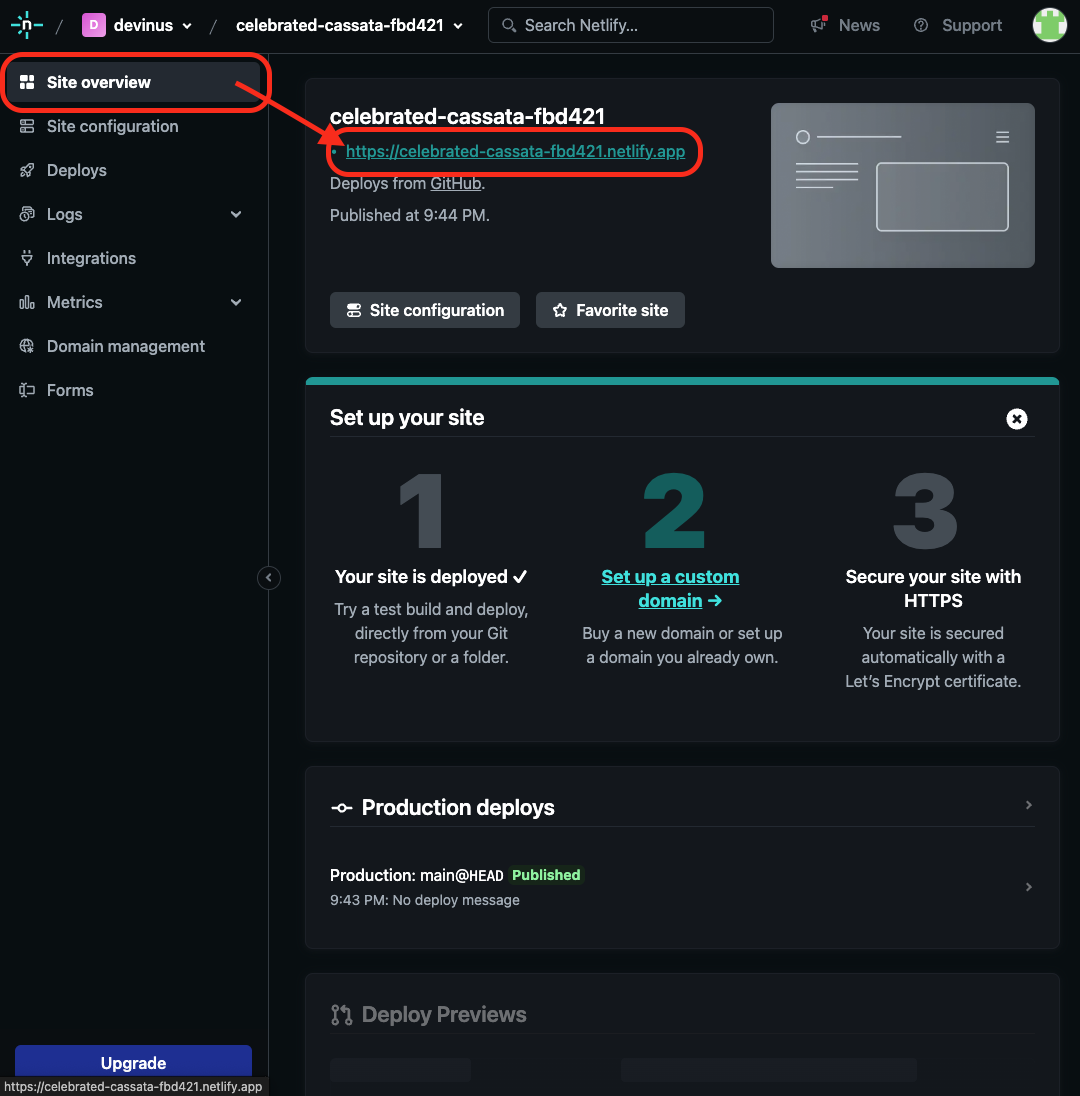1080x1096 pixels.
Task: Open notifications via the News bell icon
Action: click(817, 25)
